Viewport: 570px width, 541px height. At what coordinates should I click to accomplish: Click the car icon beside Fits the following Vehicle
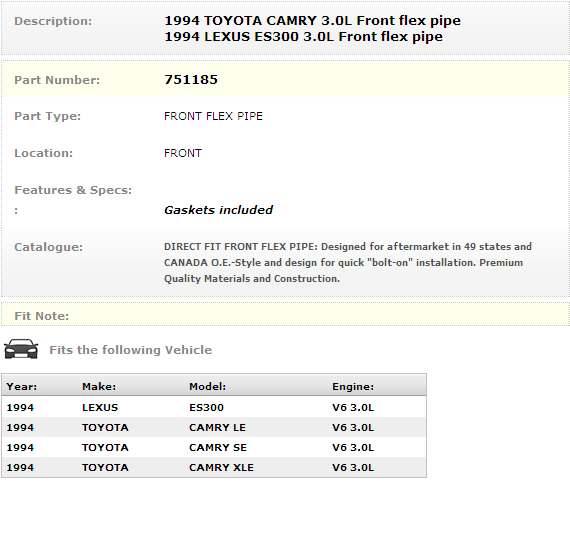coord(21,349)
